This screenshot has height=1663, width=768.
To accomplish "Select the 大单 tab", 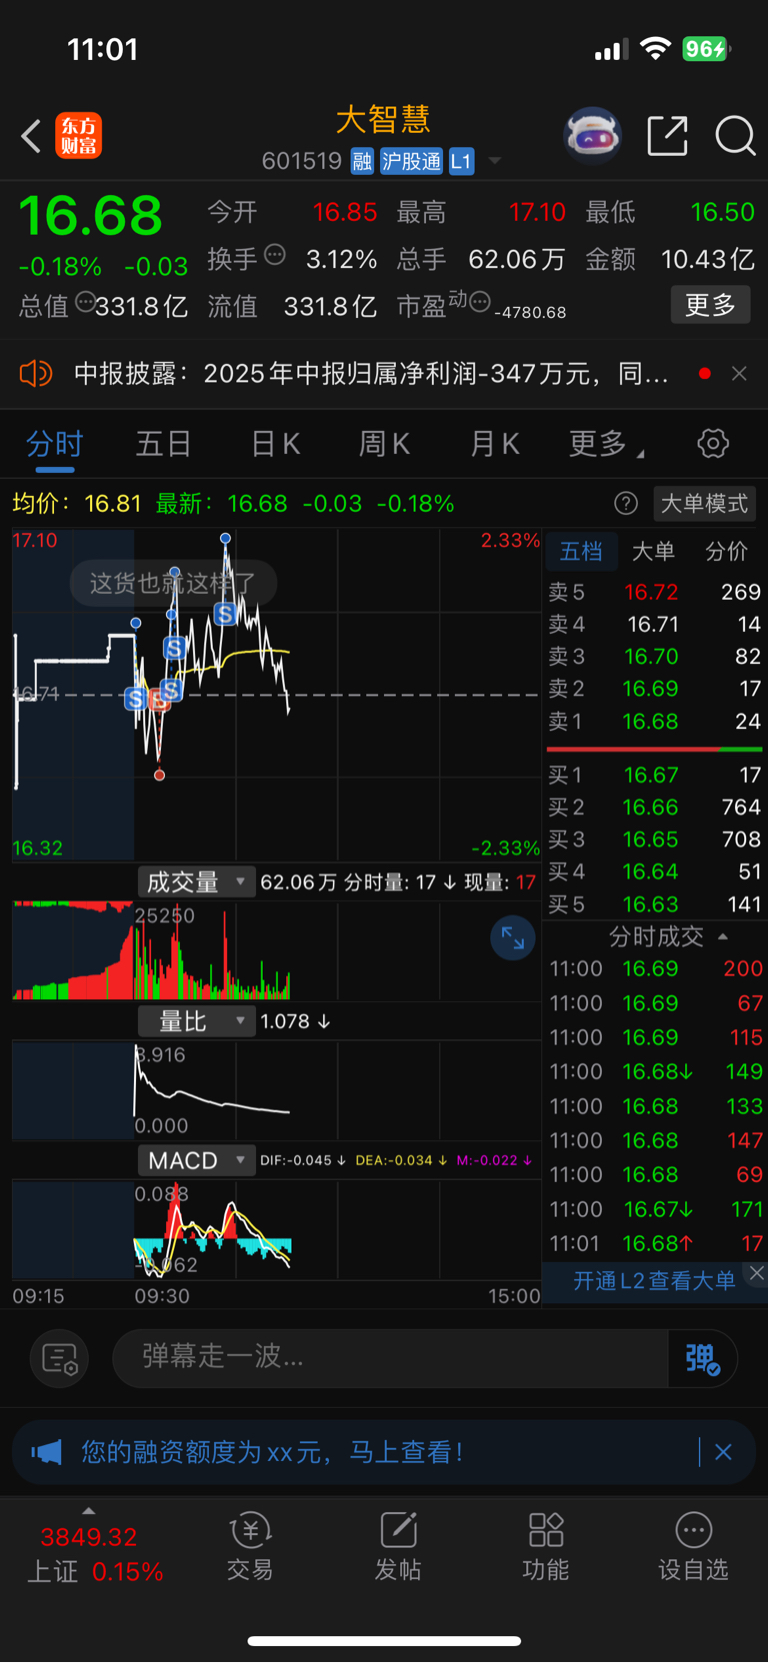I will pyautogui.click(x=653, y=551).
